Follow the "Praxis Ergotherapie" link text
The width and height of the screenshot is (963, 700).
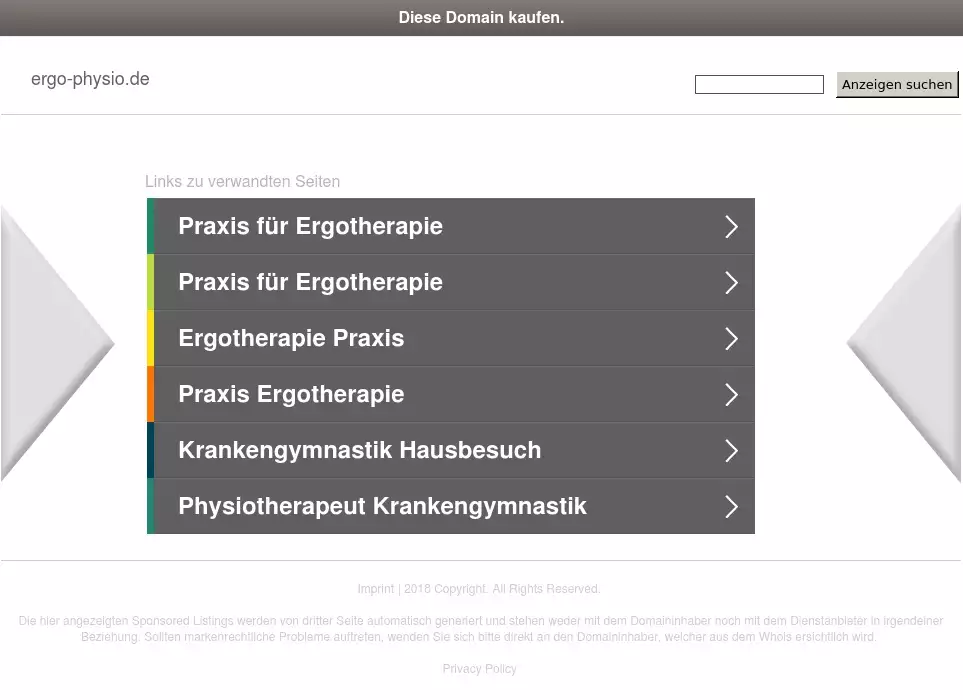pyautogui.click(x=291, y=395)
